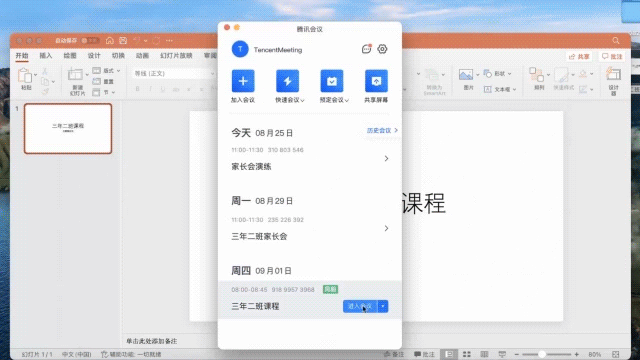This screenshot has height=360, width=640.
Task: Select normal view in PowerPoint status bar
Action: [x=449, y=354]
